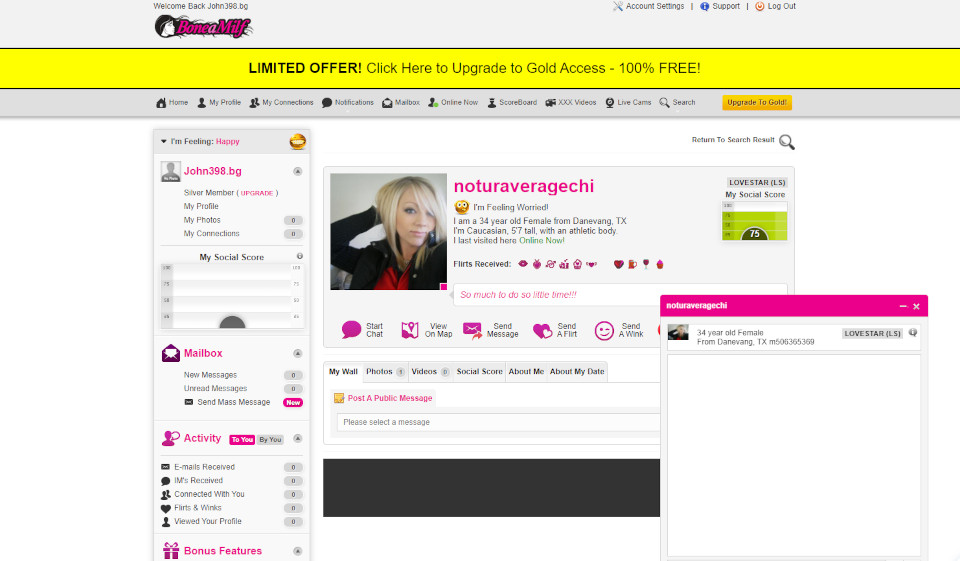The width and height of the screenshot is (960, 561).
Task: Switch to the About Me tab
Action: point(526,372)
